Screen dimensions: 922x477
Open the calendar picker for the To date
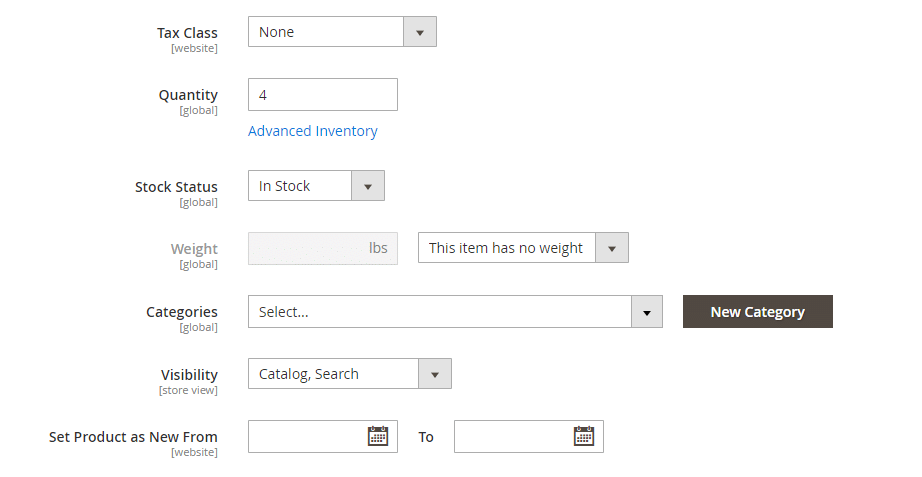pyautogui.click(x=584, y=436)
